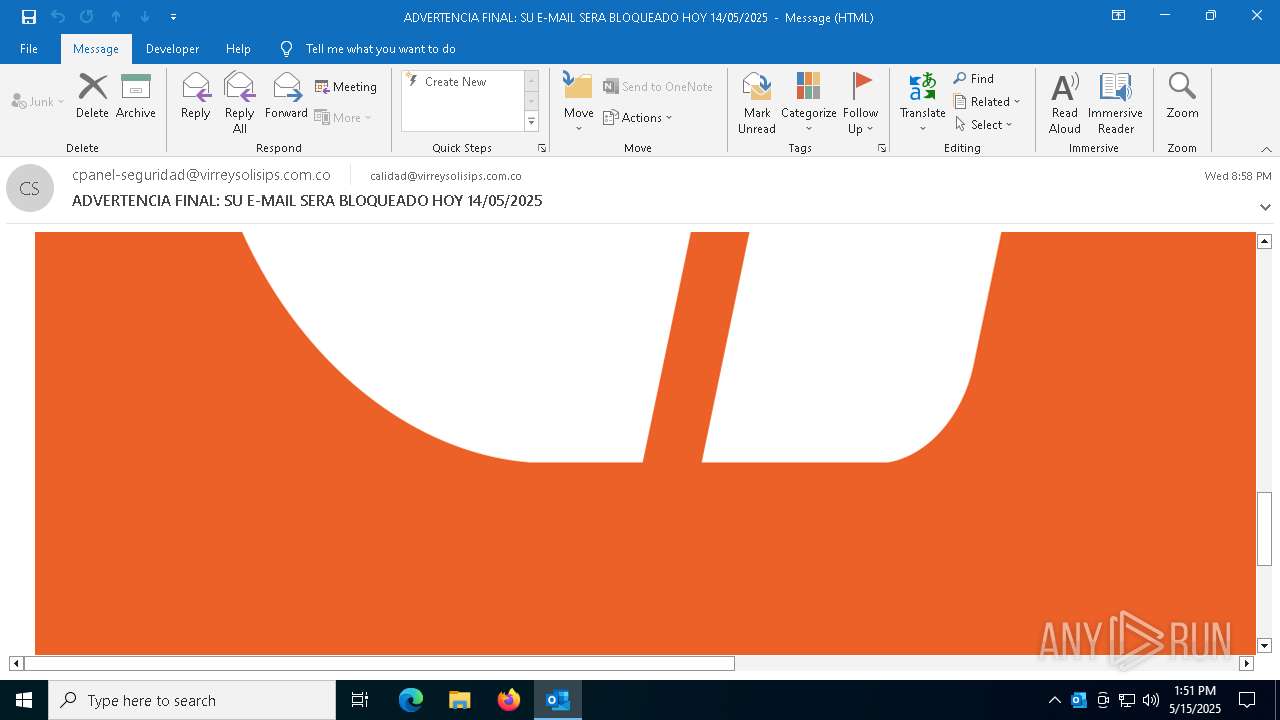Image resolution: width=1280 pixels, height=720 pixels.
Task: Go to the next item using the down arrow
Action: click(x=145, y=17)
